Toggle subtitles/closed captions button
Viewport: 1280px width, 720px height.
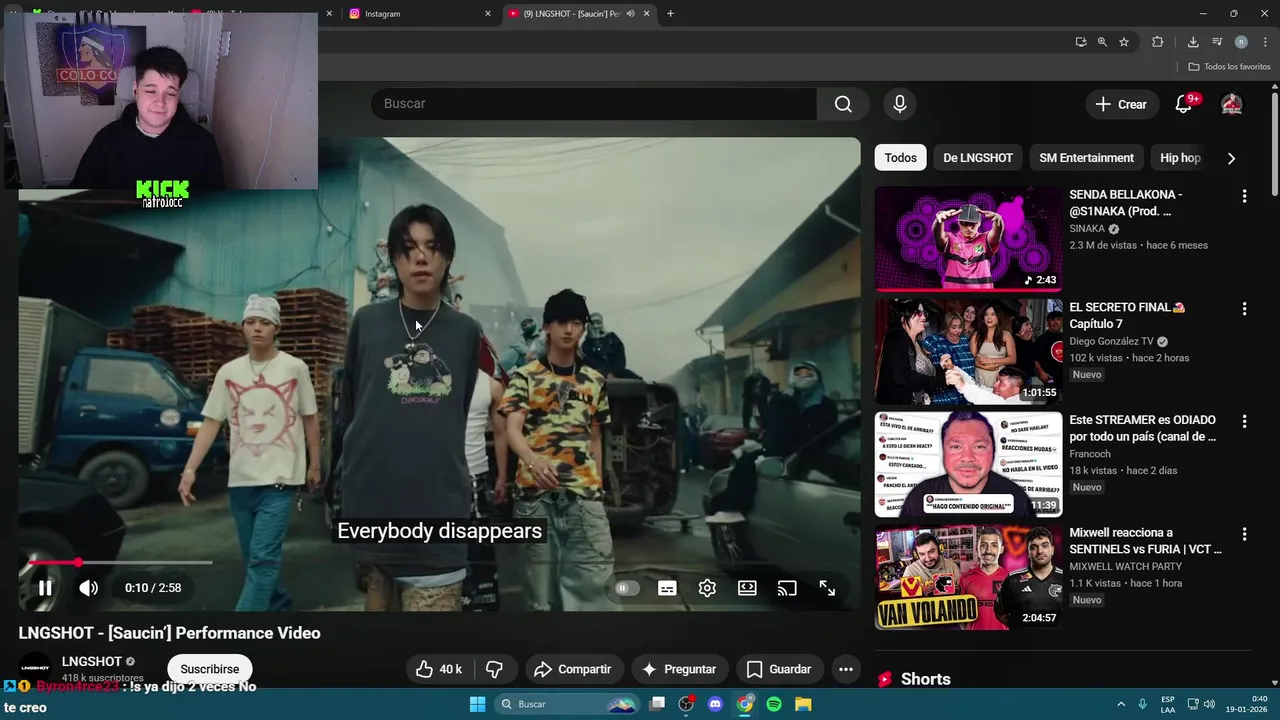pos(667,588)
